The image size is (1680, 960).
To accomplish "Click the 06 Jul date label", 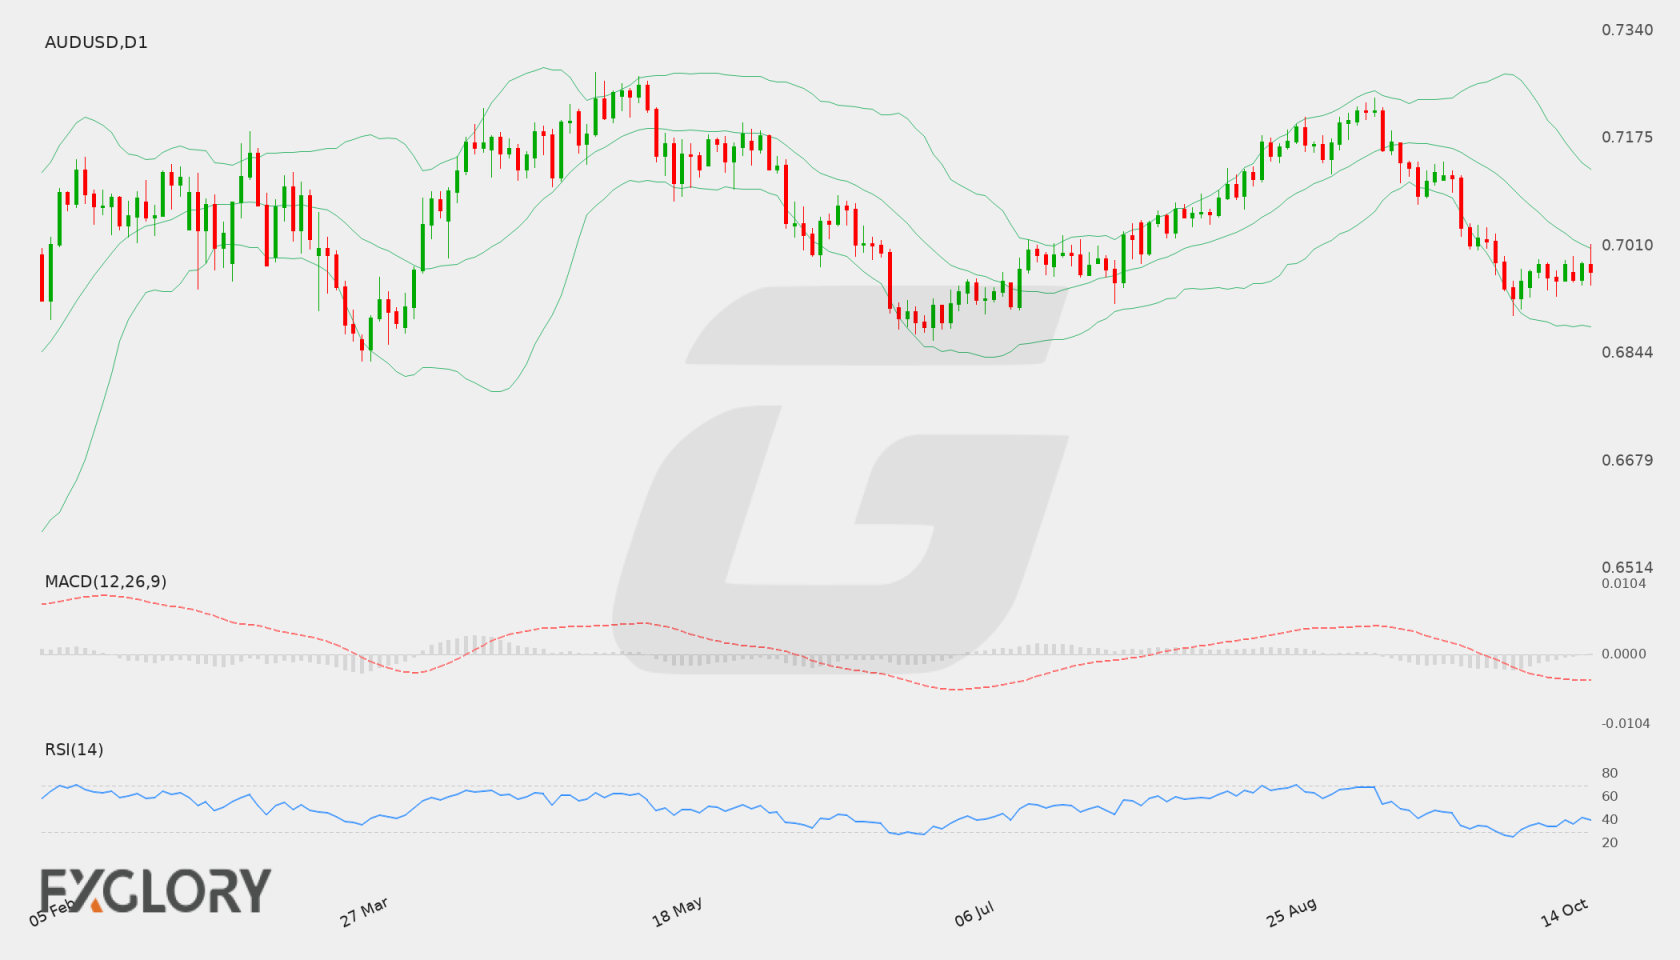I will tap(974, 914).
